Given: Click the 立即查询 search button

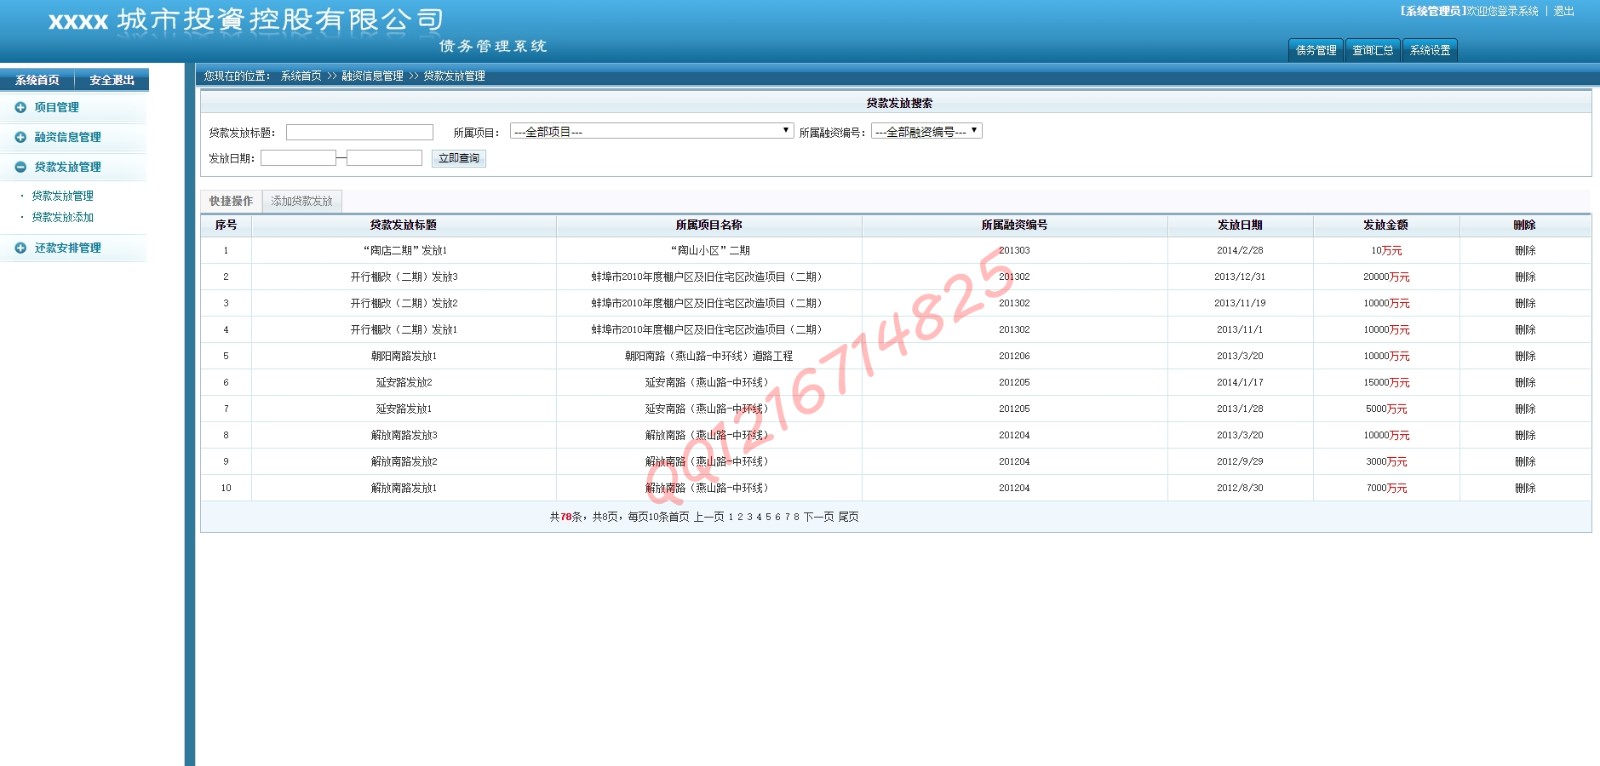Looking at the screenshot, I should click(459, 158).
